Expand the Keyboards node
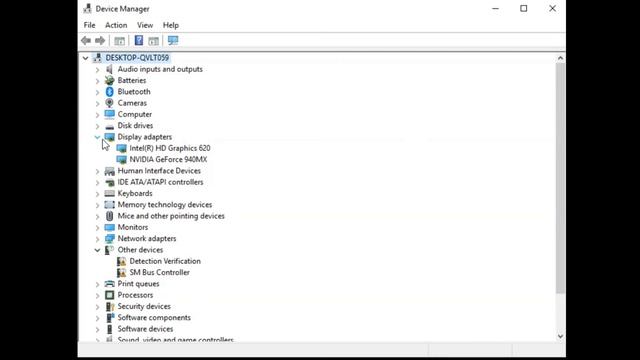The height and width of the screenshot is (360, 640). pyautogui.click(x=97, y=194)
